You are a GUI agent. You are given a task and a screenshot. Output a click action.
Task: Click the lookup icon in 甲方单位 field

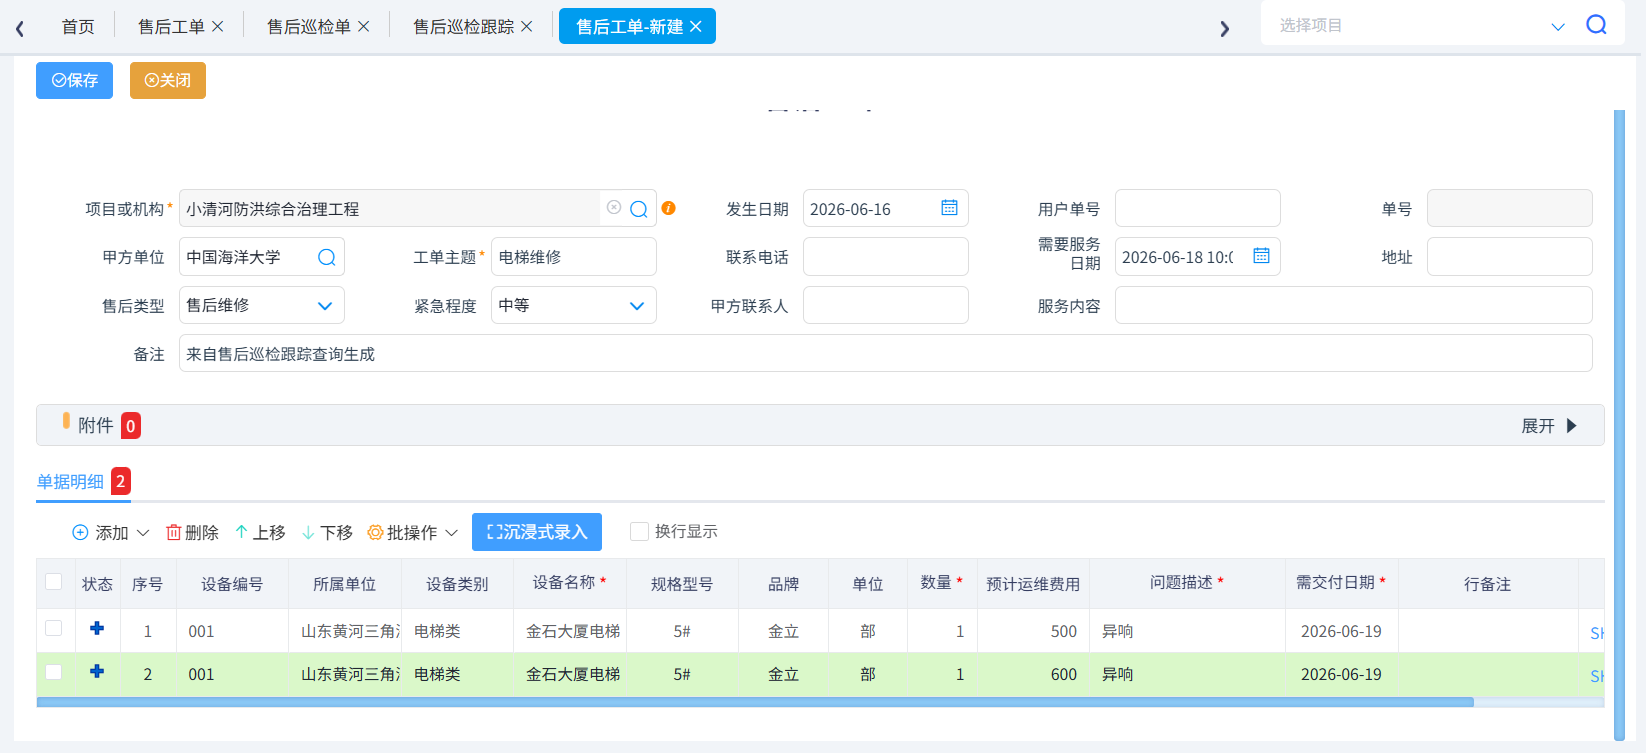pos(327,257)
